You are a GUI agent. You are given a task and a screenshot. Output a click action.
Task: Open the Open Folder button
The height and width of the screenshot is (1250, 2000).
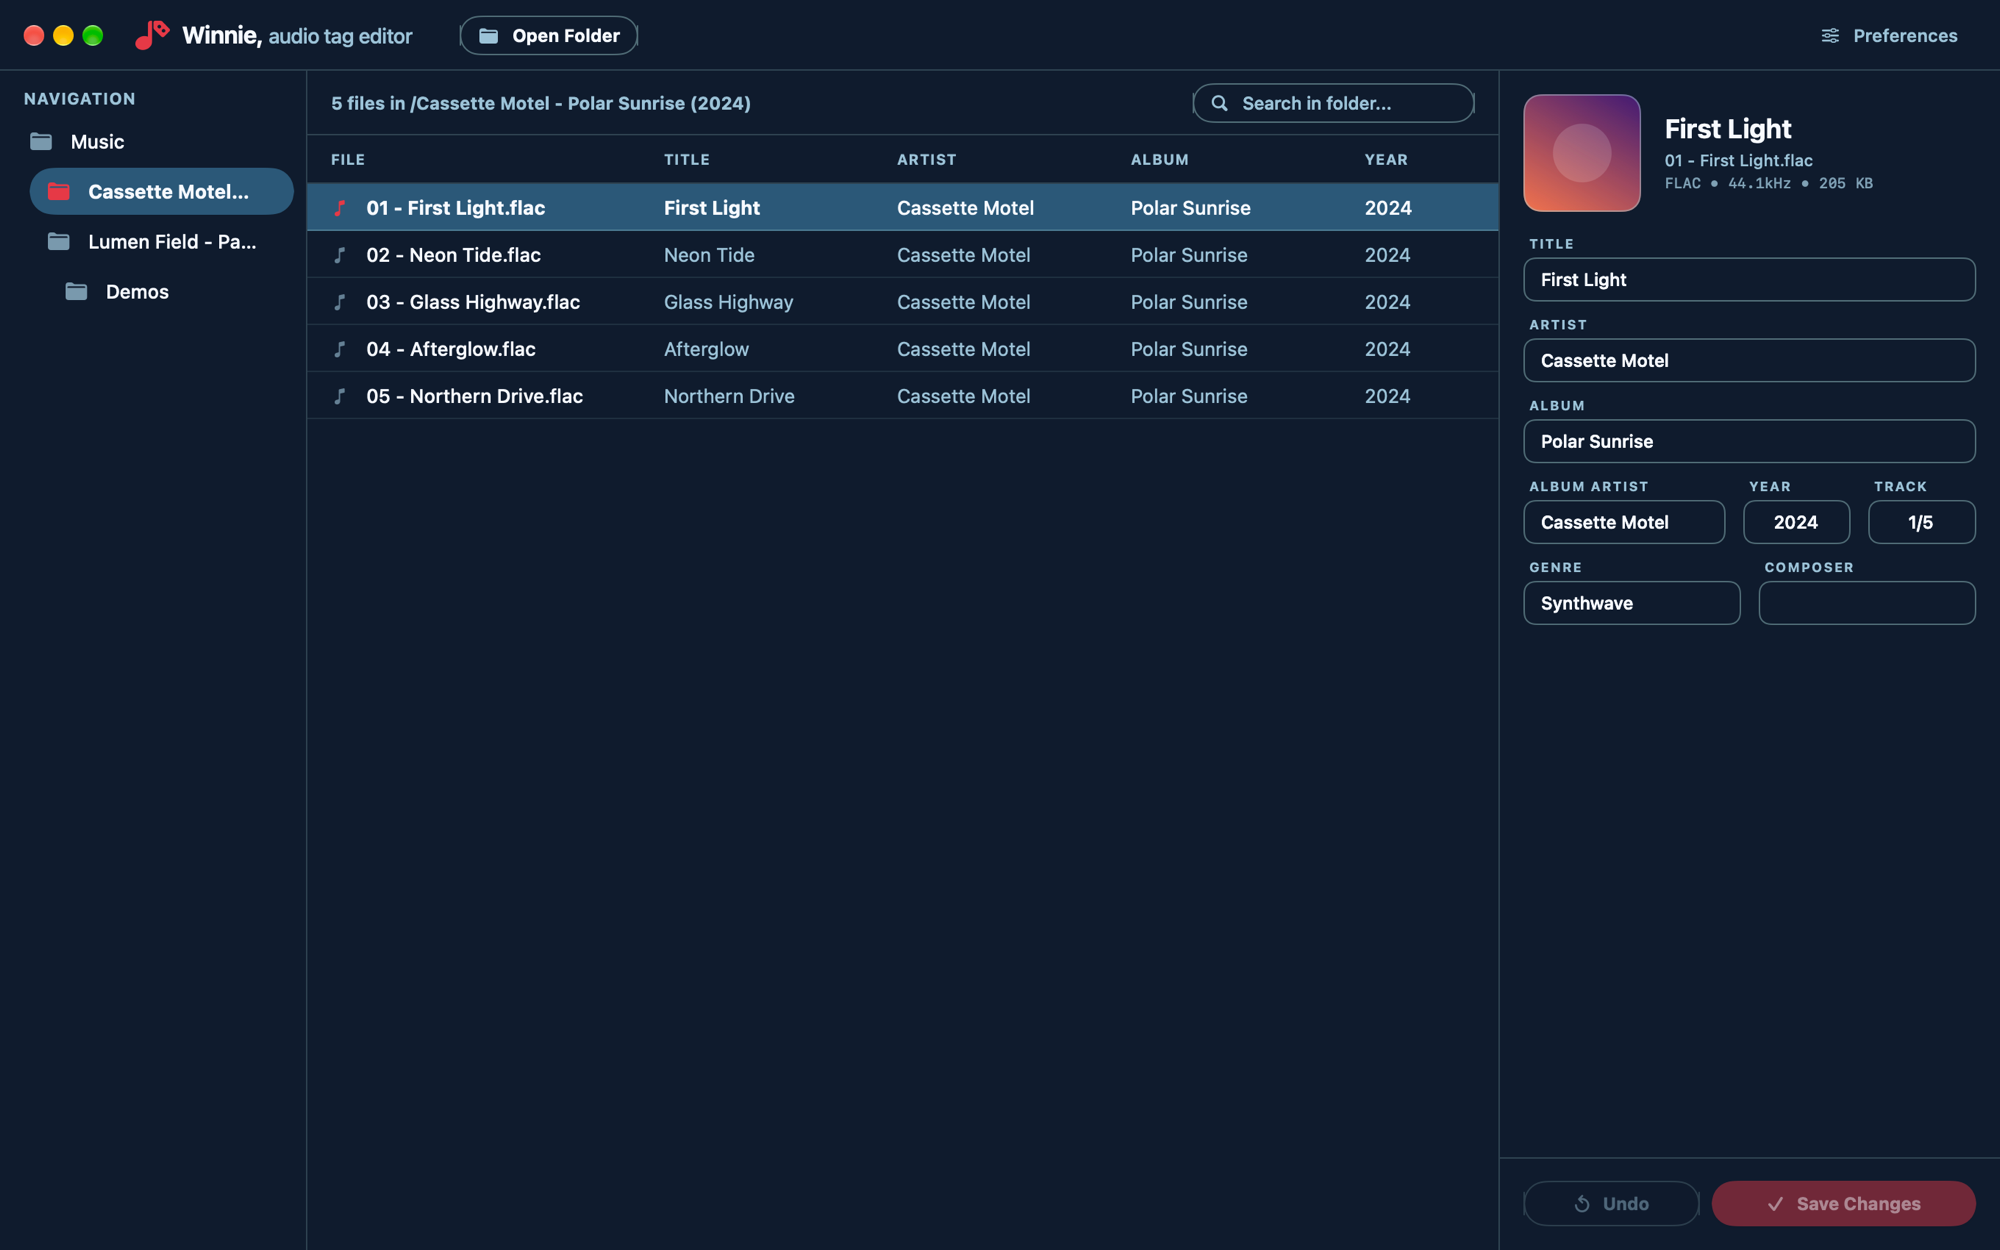(549, 35)
